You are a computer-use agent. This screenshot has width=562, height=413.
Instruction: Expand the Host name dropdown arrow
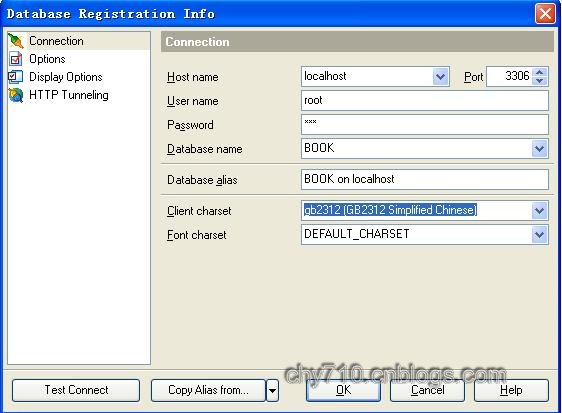coord(440,76)
